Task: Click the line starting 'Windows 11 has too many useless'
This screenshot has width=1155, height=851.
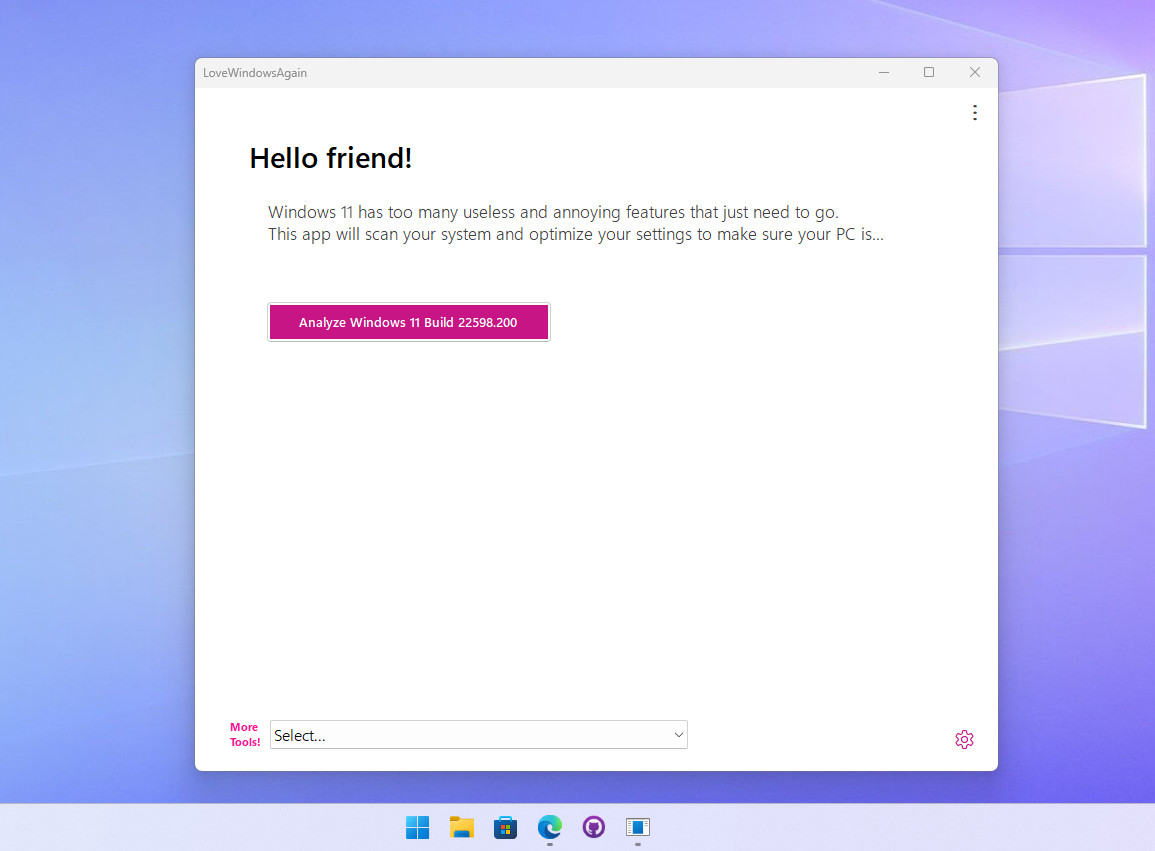Action: [x=553, y=212]
